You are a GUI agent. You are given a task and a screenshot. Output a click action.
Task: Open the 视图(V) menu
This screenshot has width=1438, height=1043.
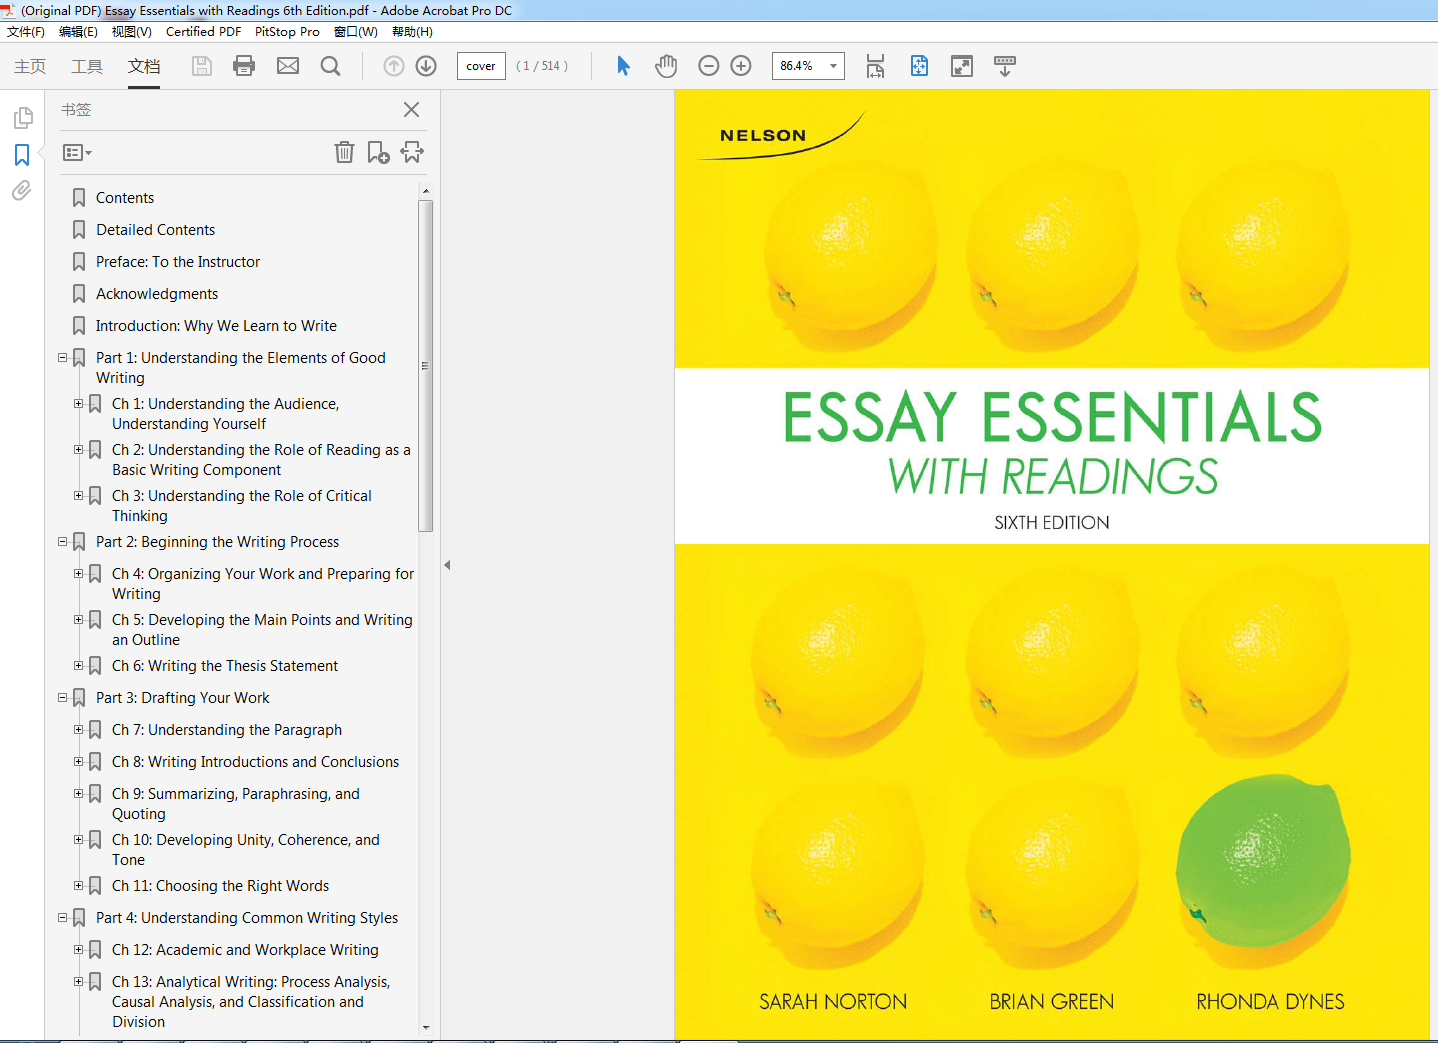132,32
